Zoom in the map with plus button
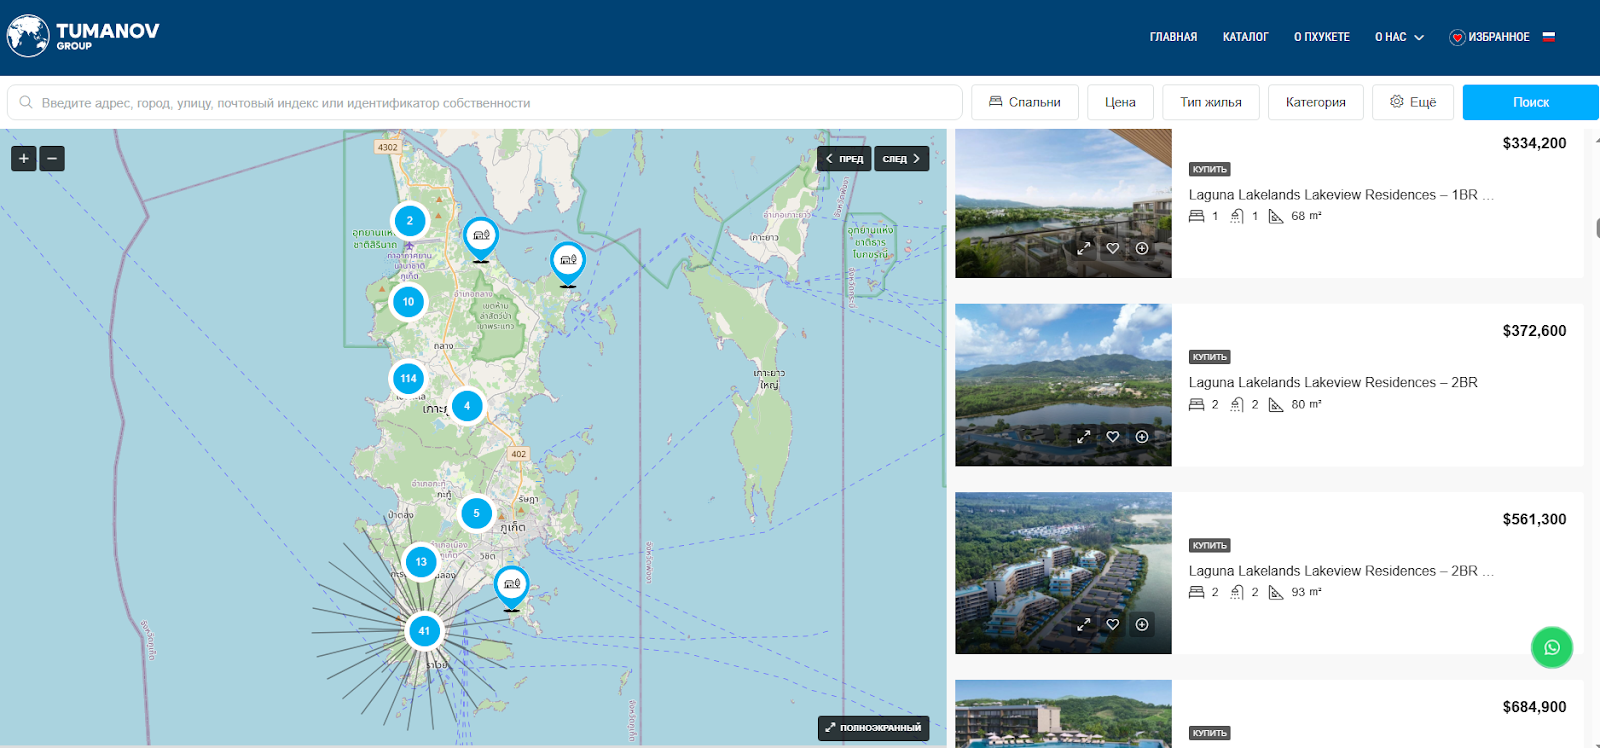 24,158
